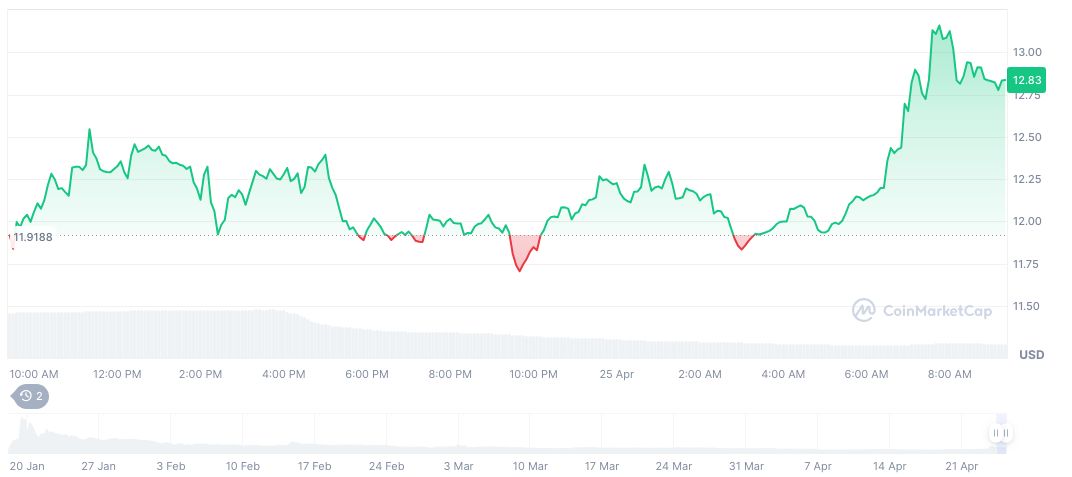Click the CoinMarketCap watermark logo icon
This screenshot has height=477, width=1072.
click(x=864, y=311)
